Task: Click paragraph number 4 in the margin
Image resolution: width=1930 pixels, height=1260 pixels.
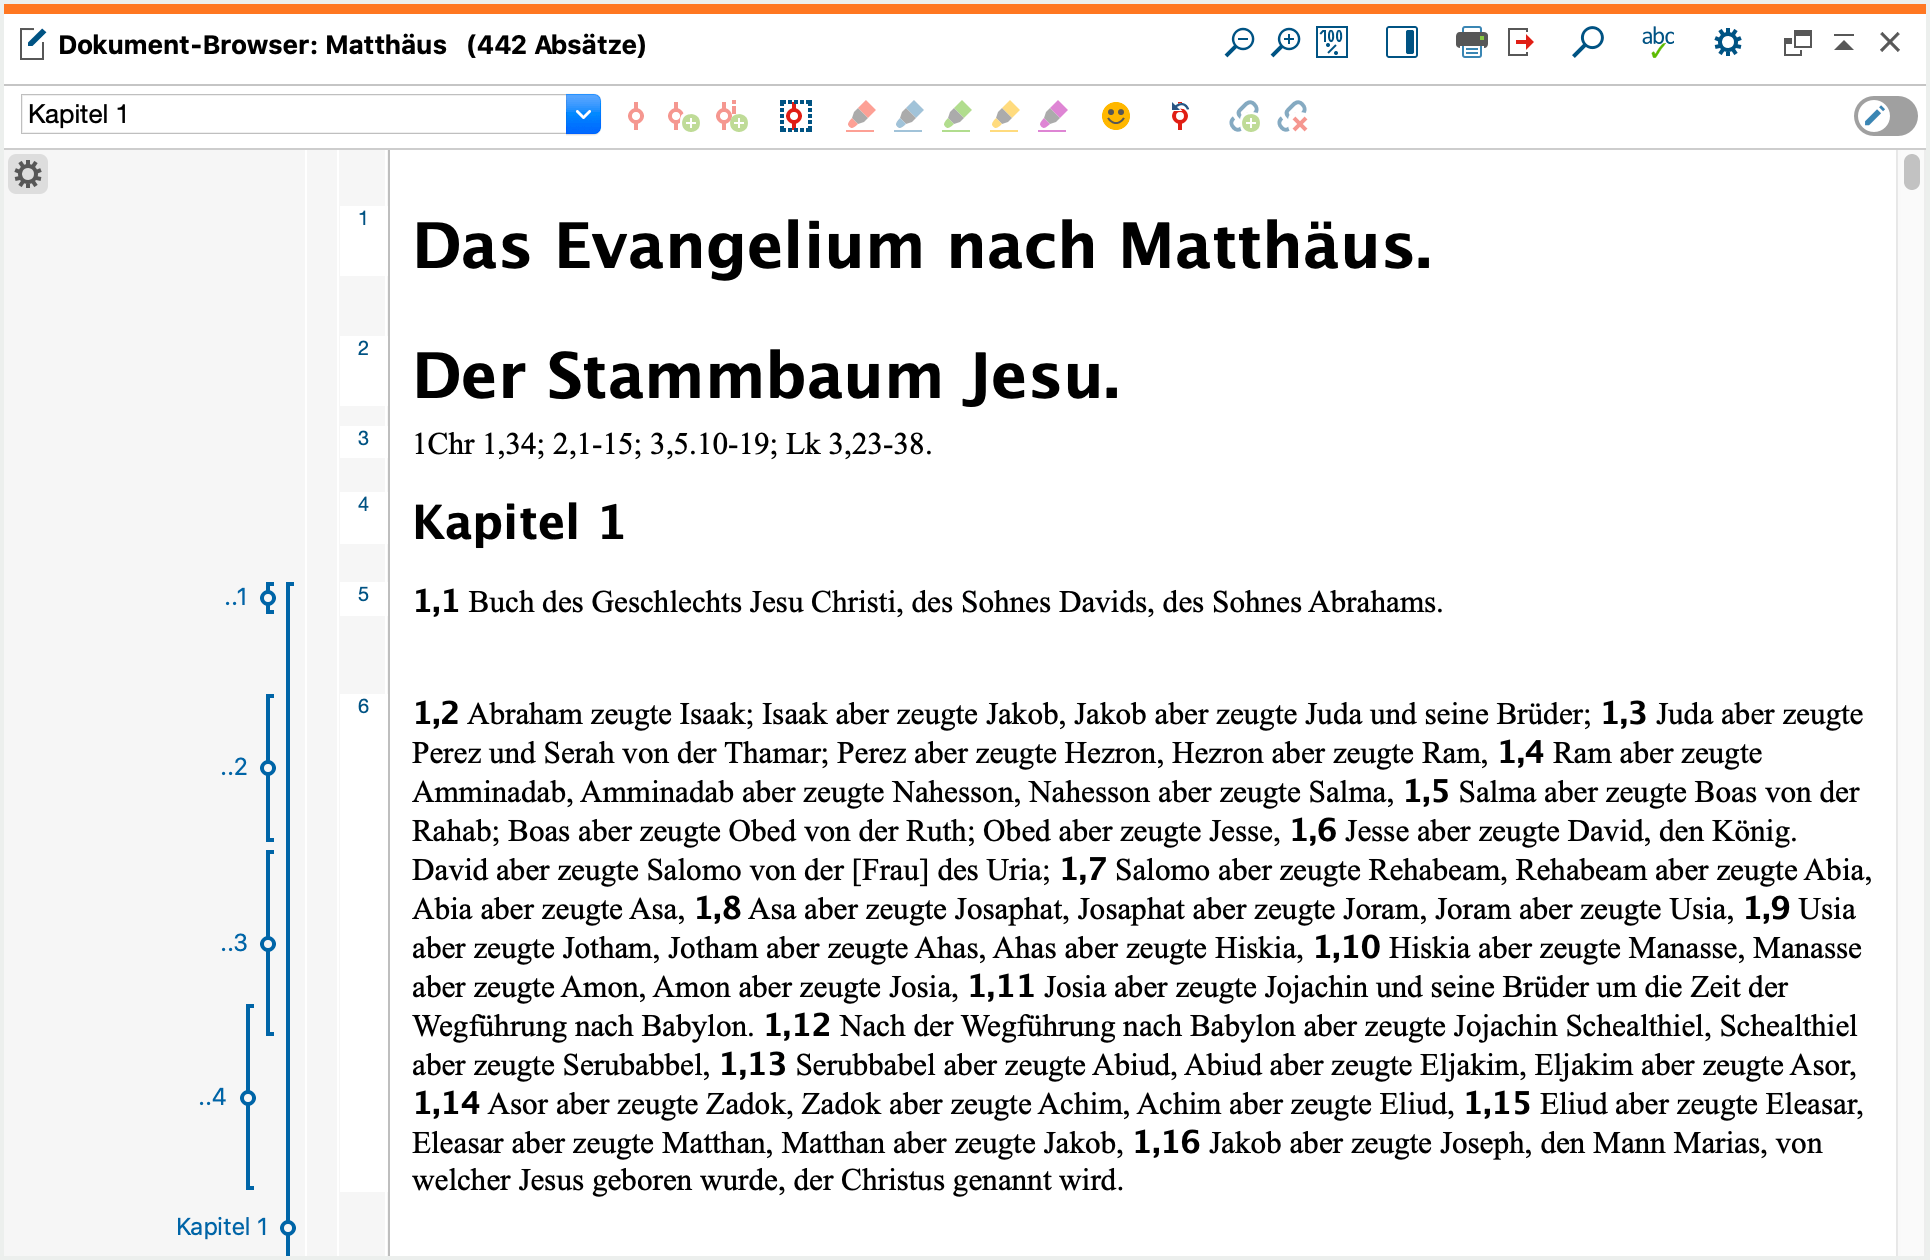Action: pos(363,505)
